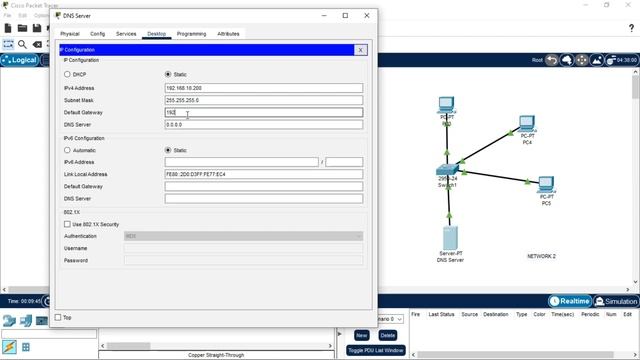
Task: Click the IPv6 Default Gateway field
Action: (264, 187)
